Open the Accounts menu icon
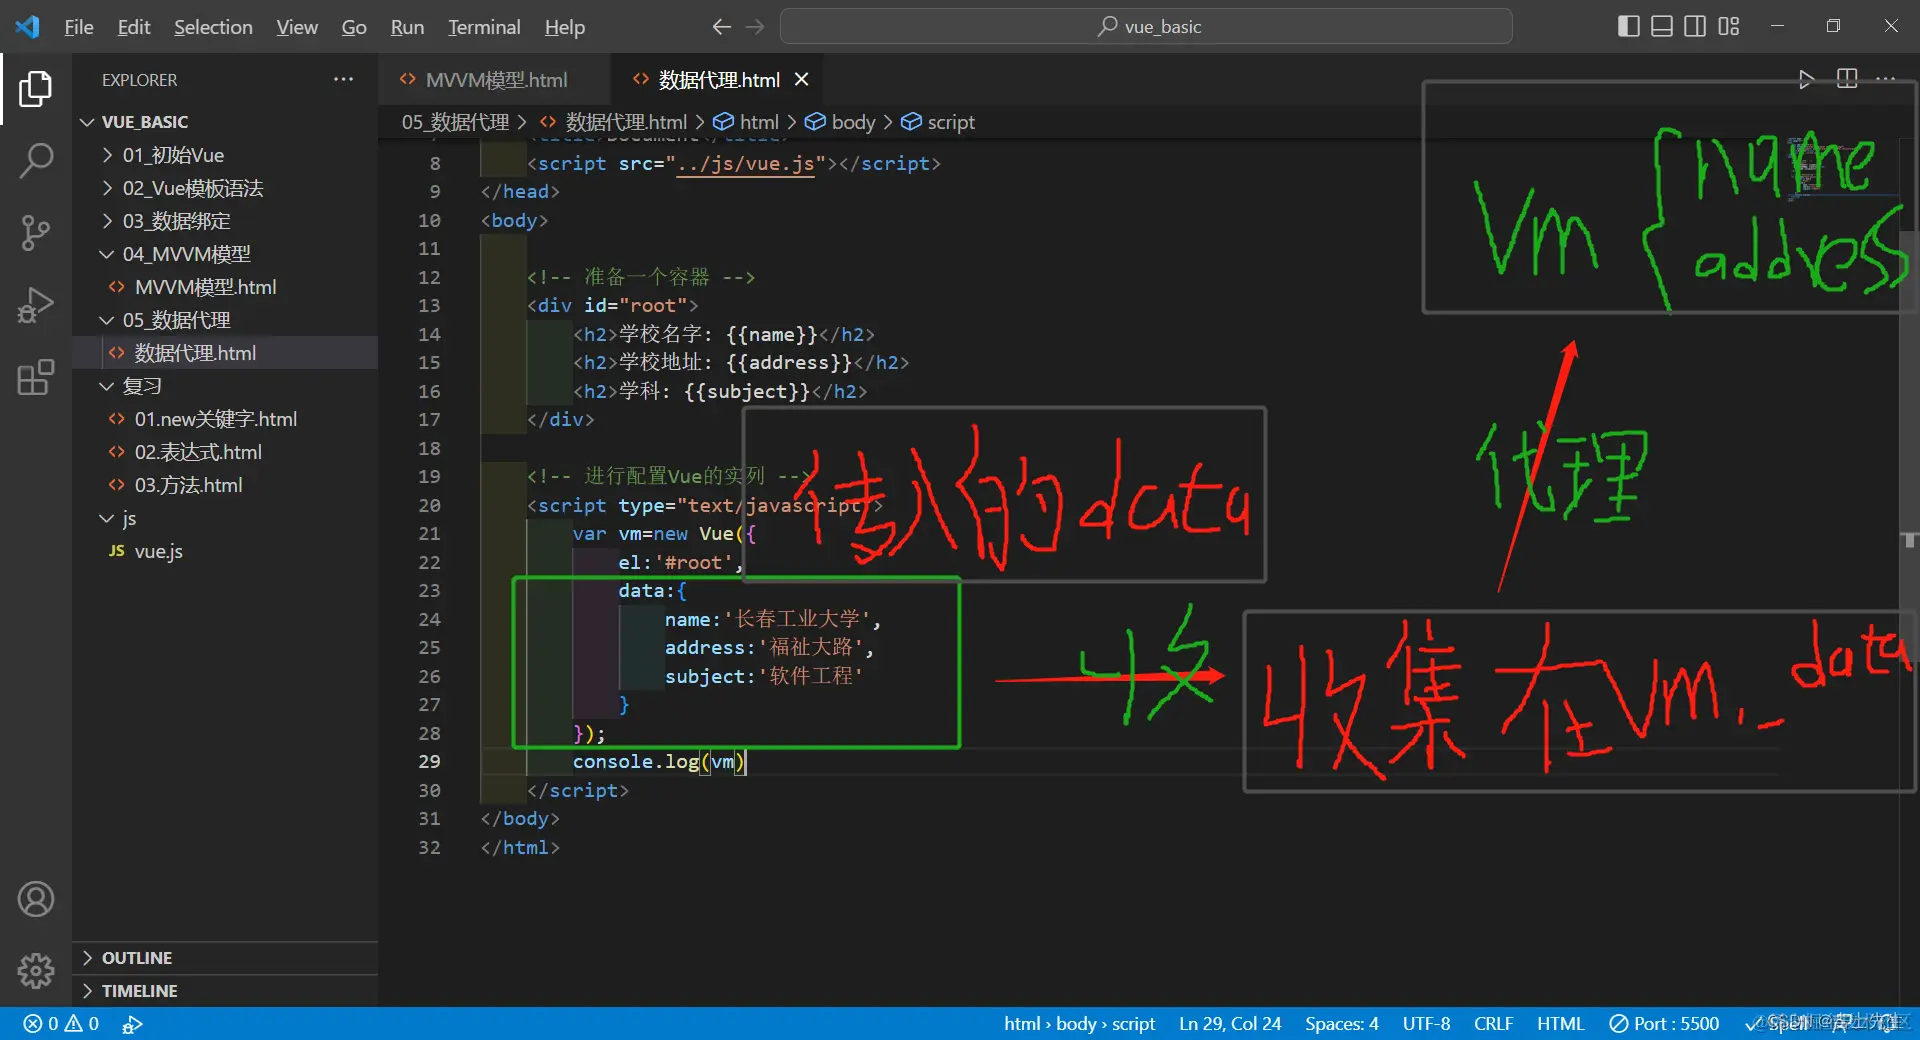 [x=36, y=899]
